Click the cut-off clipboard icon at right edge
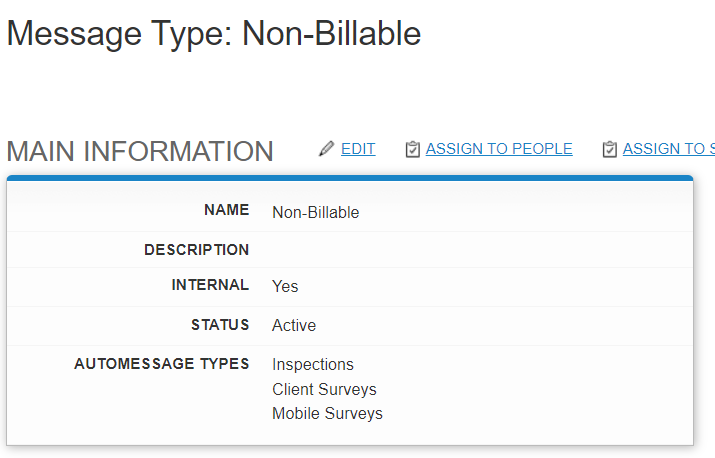 point(610,149)
